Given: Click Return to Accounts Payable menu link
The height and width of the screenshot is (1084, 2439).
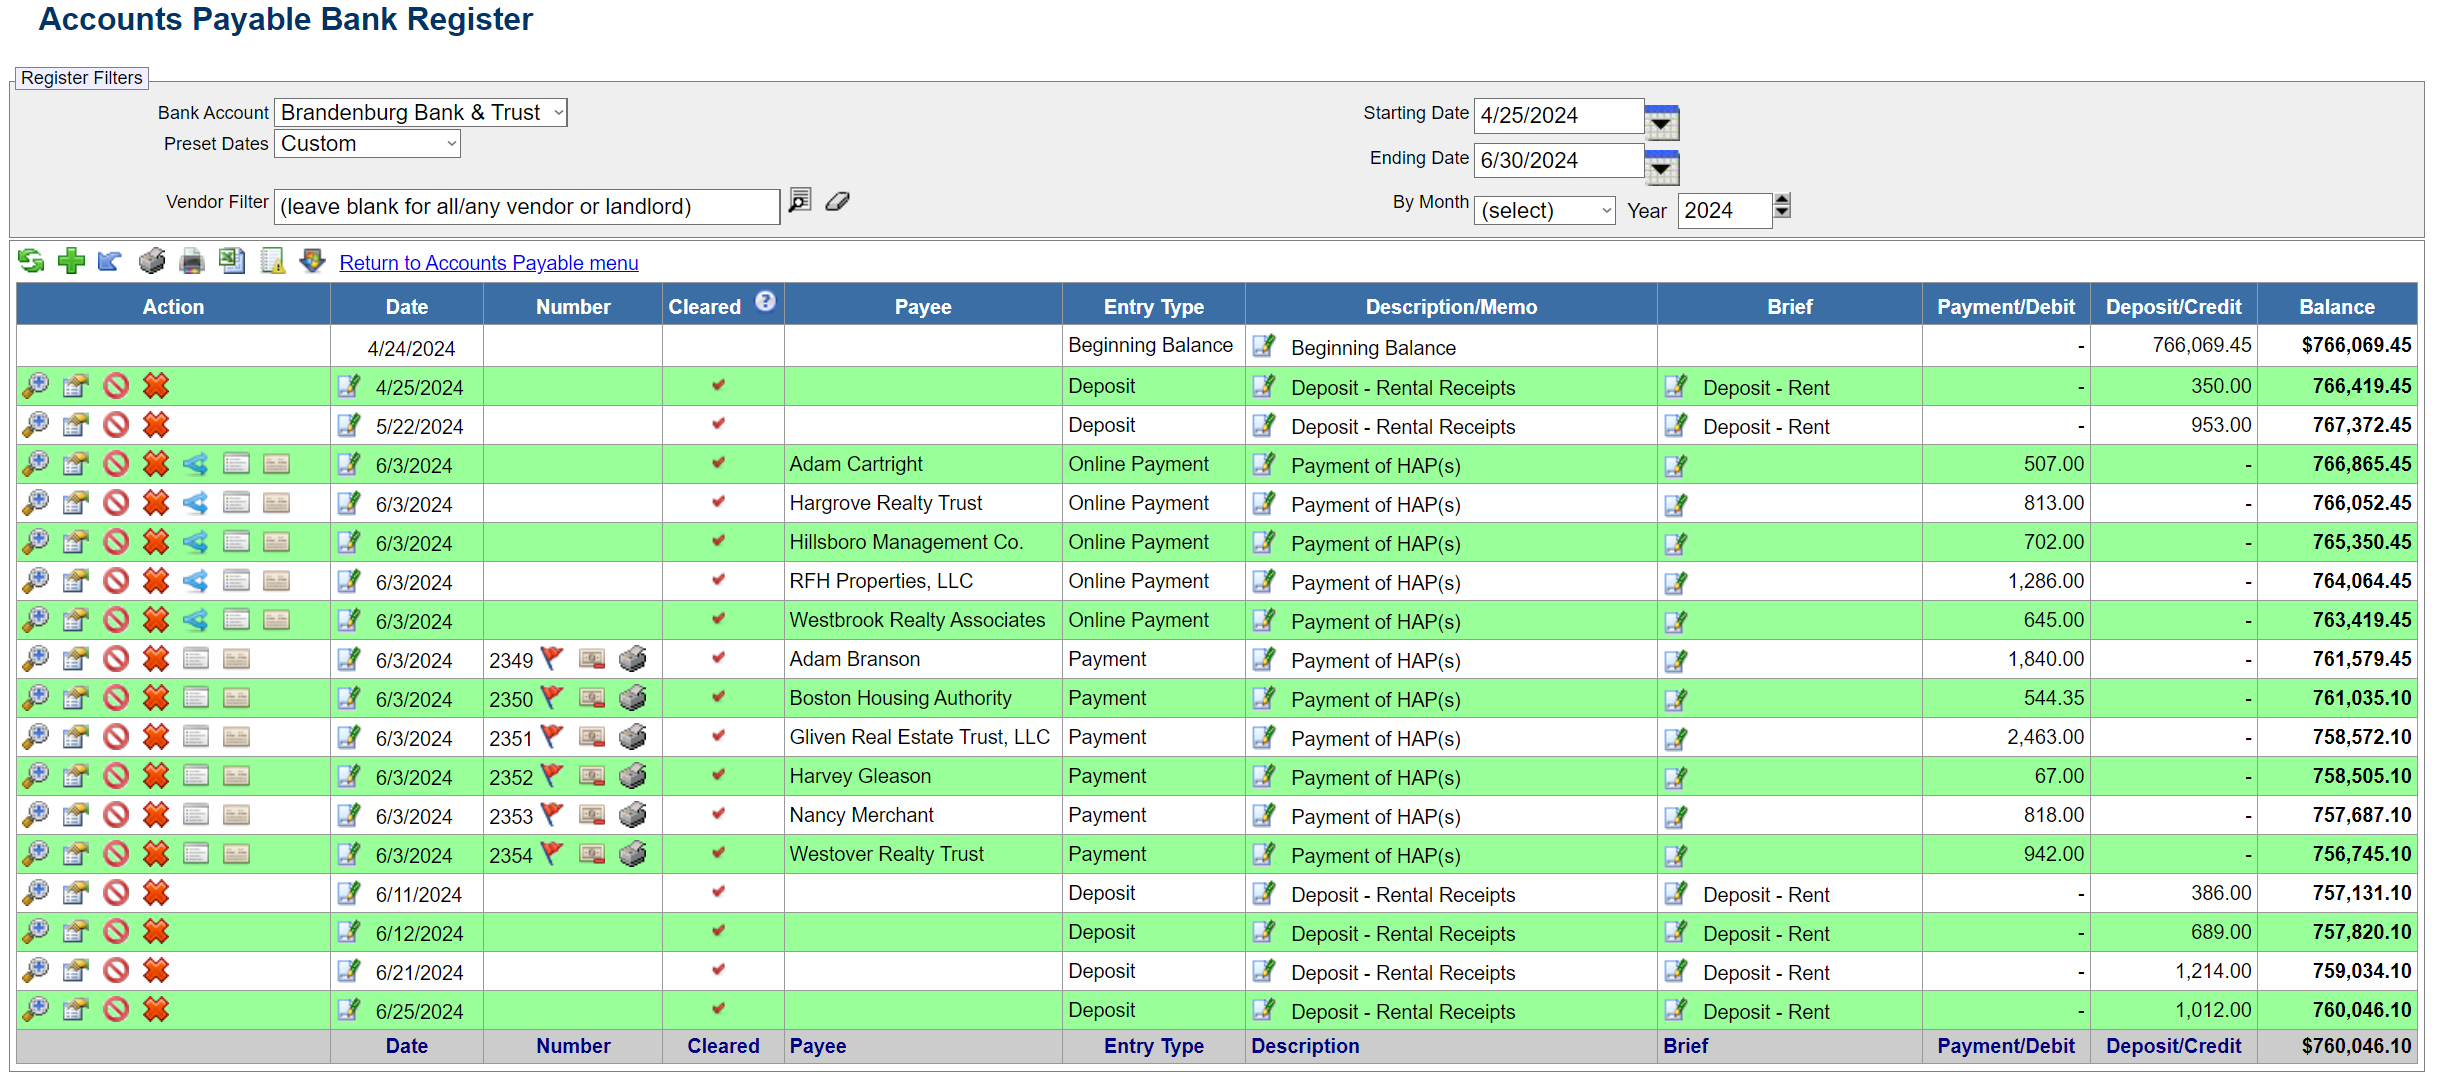Looking at the screenshot, I should tap(488, 263).
